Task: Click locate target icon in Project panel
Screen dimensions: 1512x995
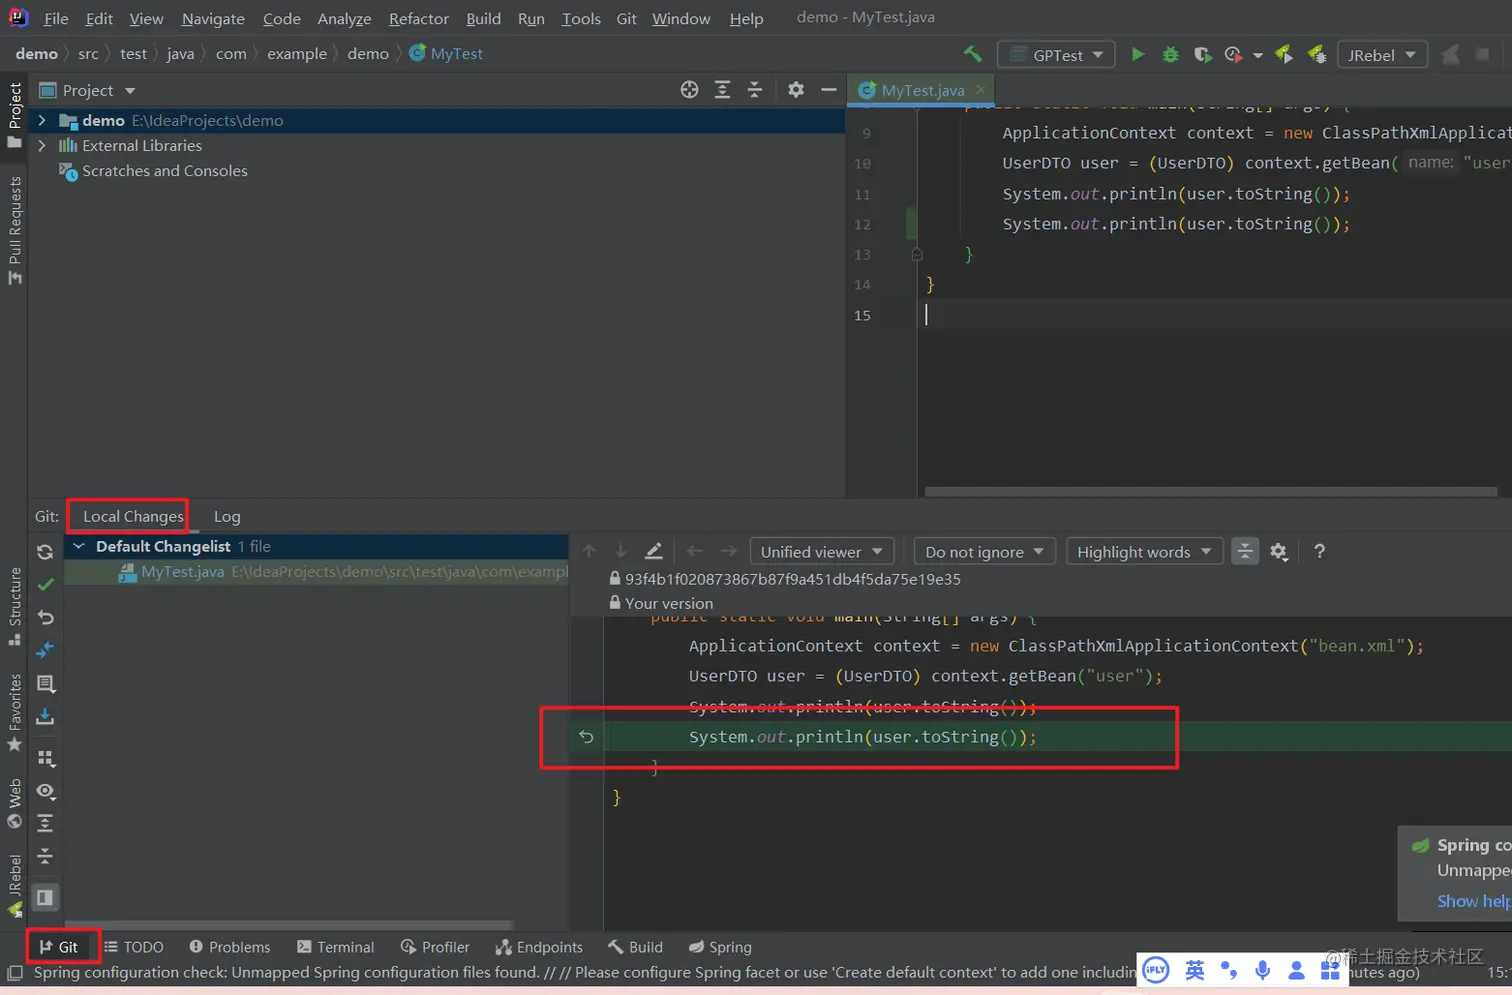Action: 689,90
